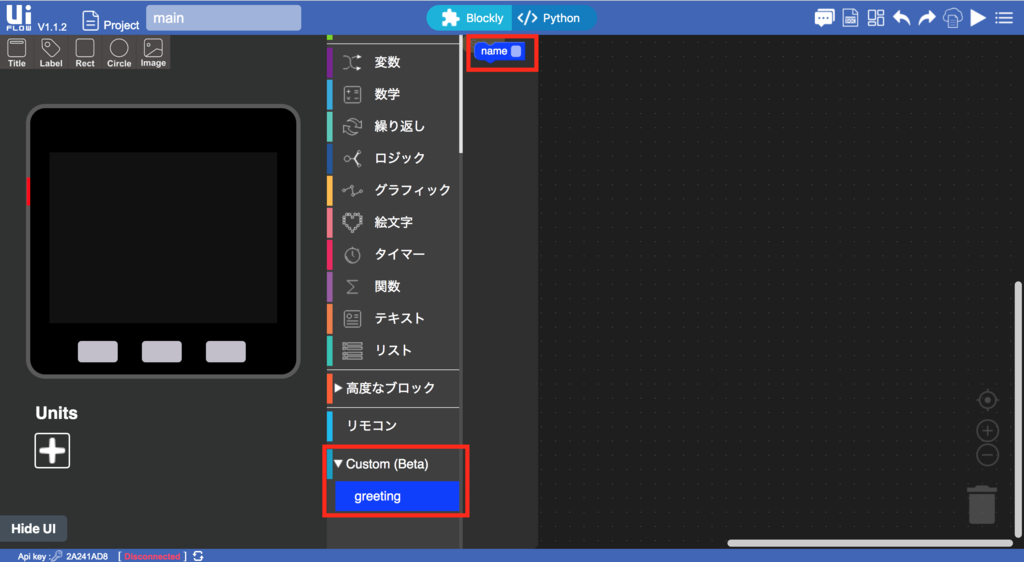Collapse the Custom (Beta) category
1024x562 pixels.
pyautogui.click(x=393, y=464)
